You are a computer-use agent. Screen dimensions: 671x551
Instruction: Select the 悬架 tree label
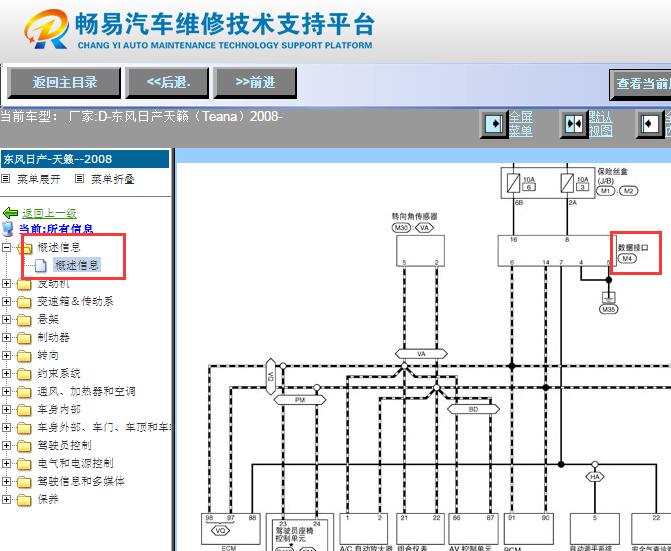48,319
